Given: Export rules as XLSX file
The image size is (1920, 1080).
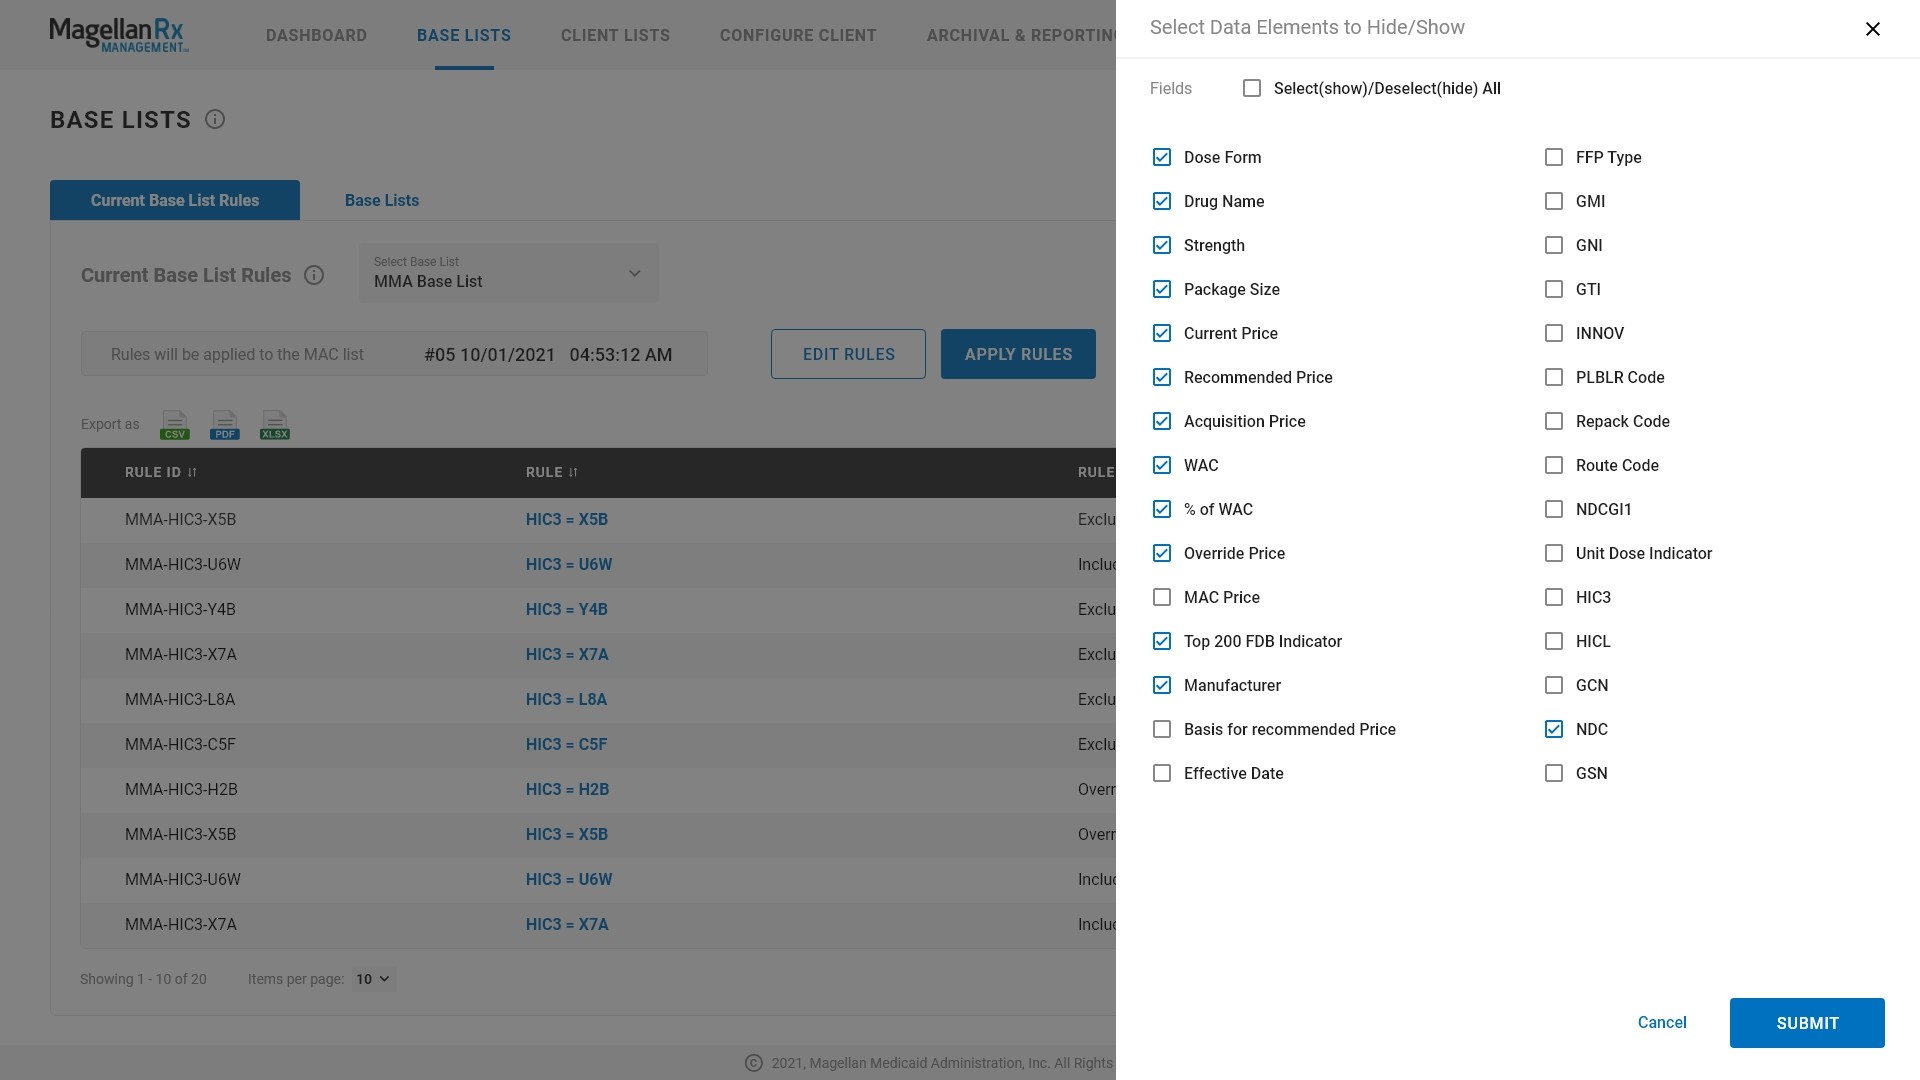Looking at the screenshot, I should [274, 425].
